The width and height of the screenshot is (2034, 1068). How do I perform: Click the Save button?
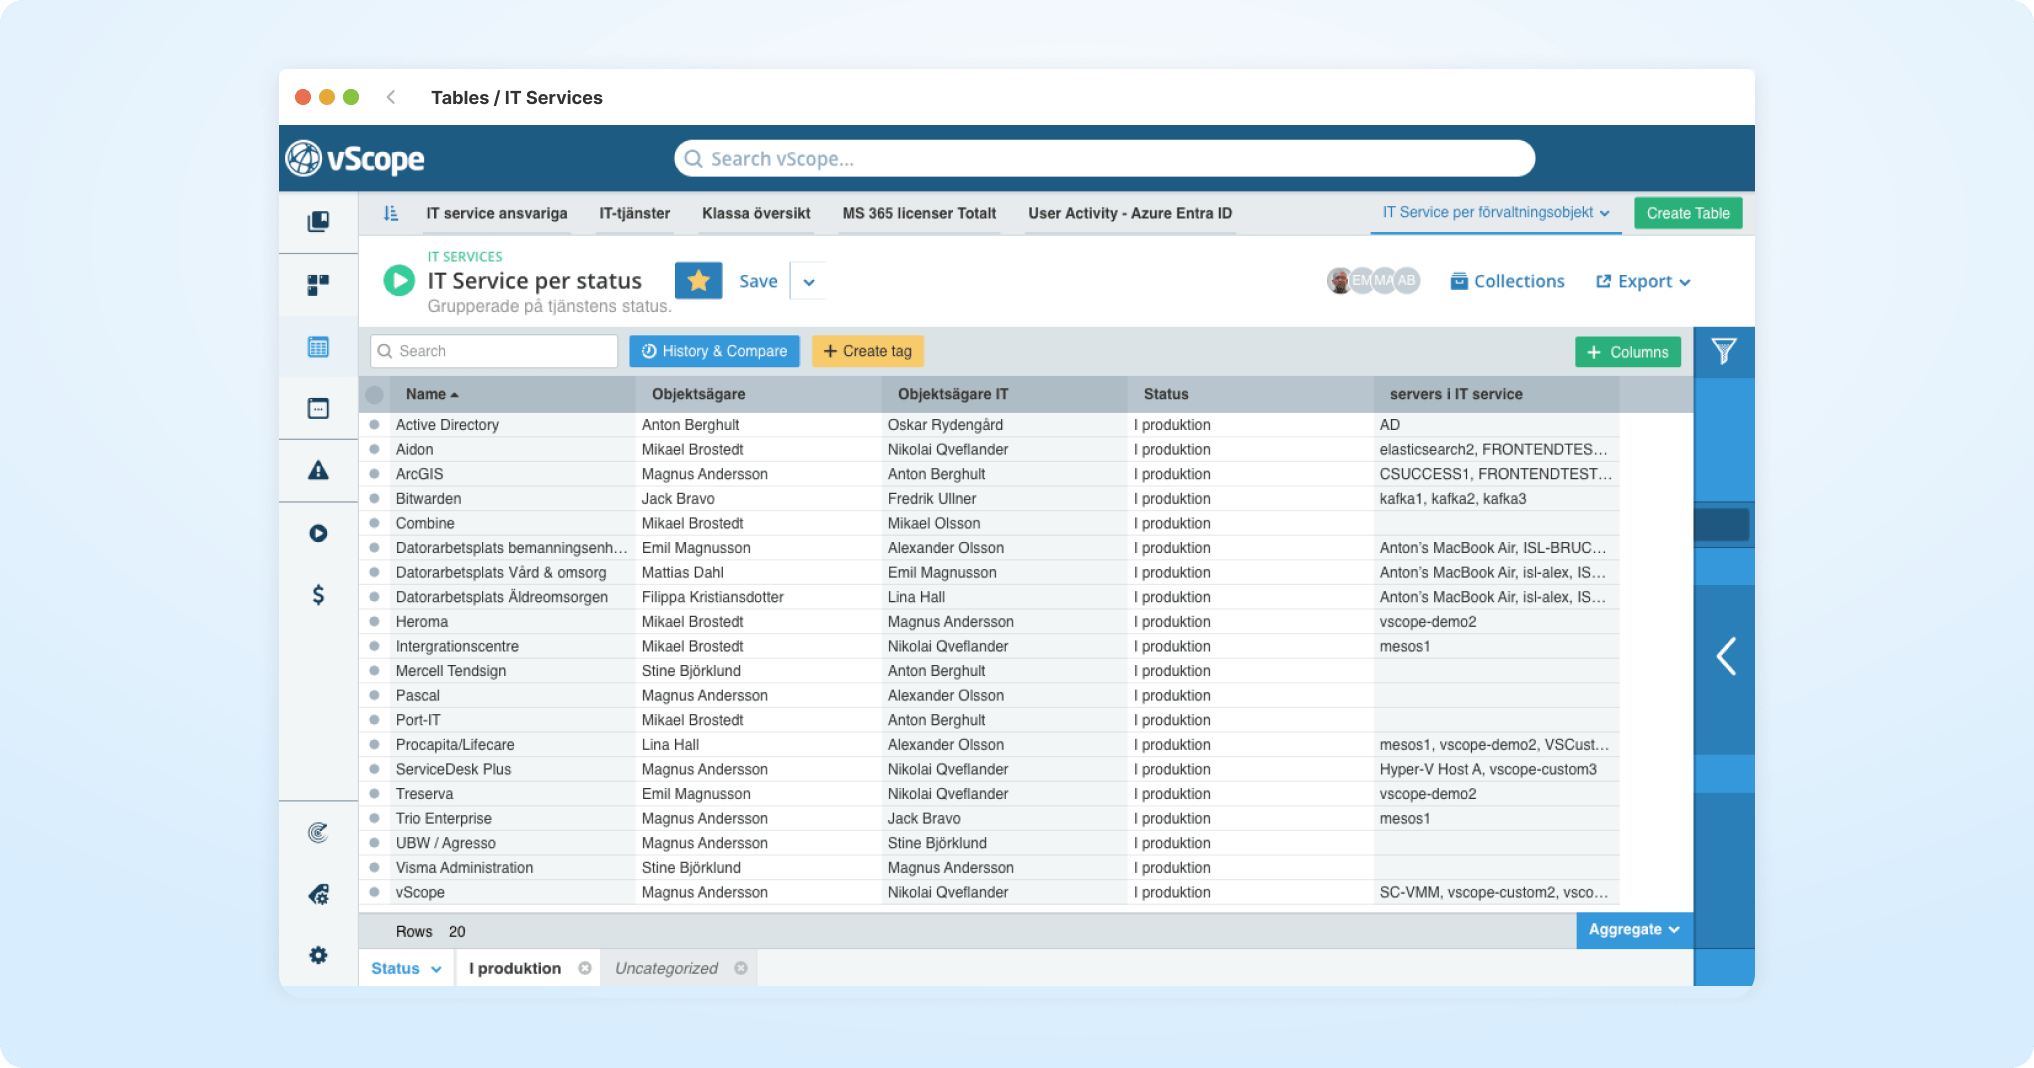tap(758, 282)
